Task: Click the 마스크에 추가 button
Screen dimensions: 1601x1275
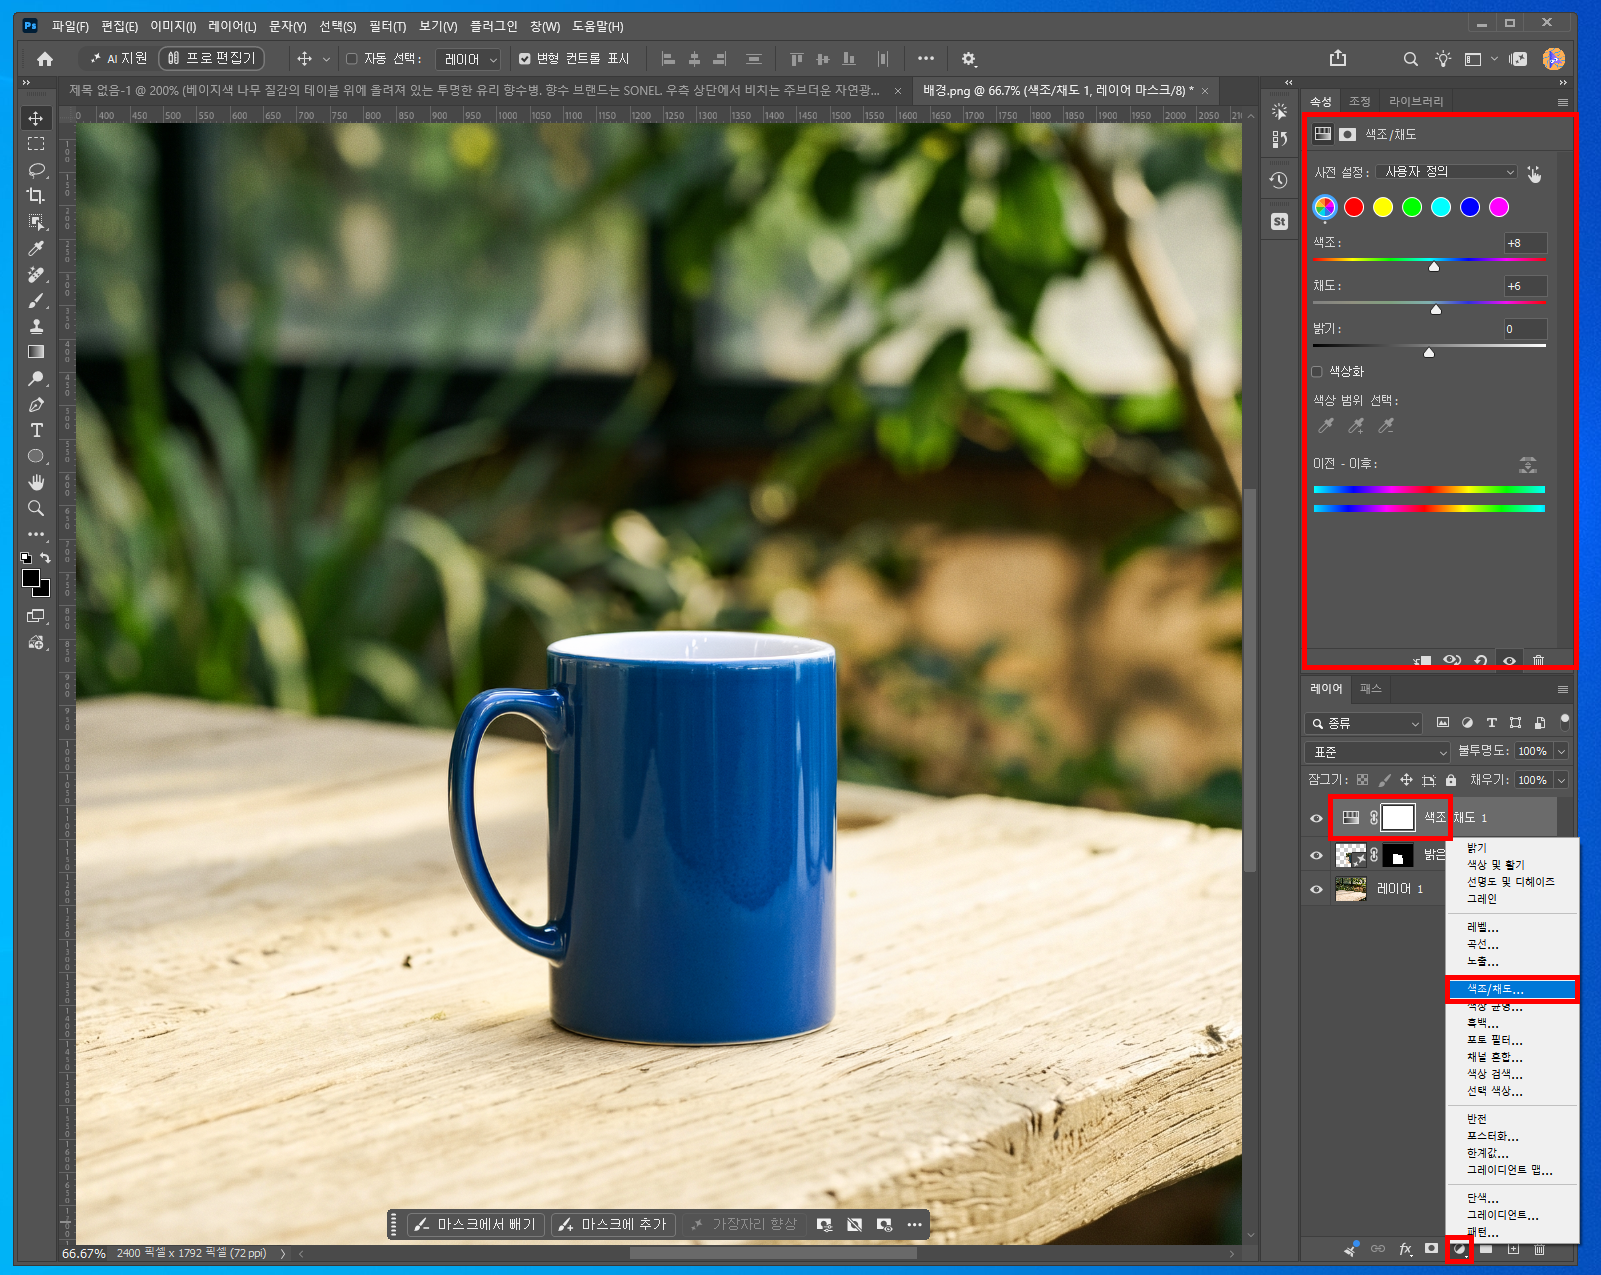Action: pos(613,1224)
